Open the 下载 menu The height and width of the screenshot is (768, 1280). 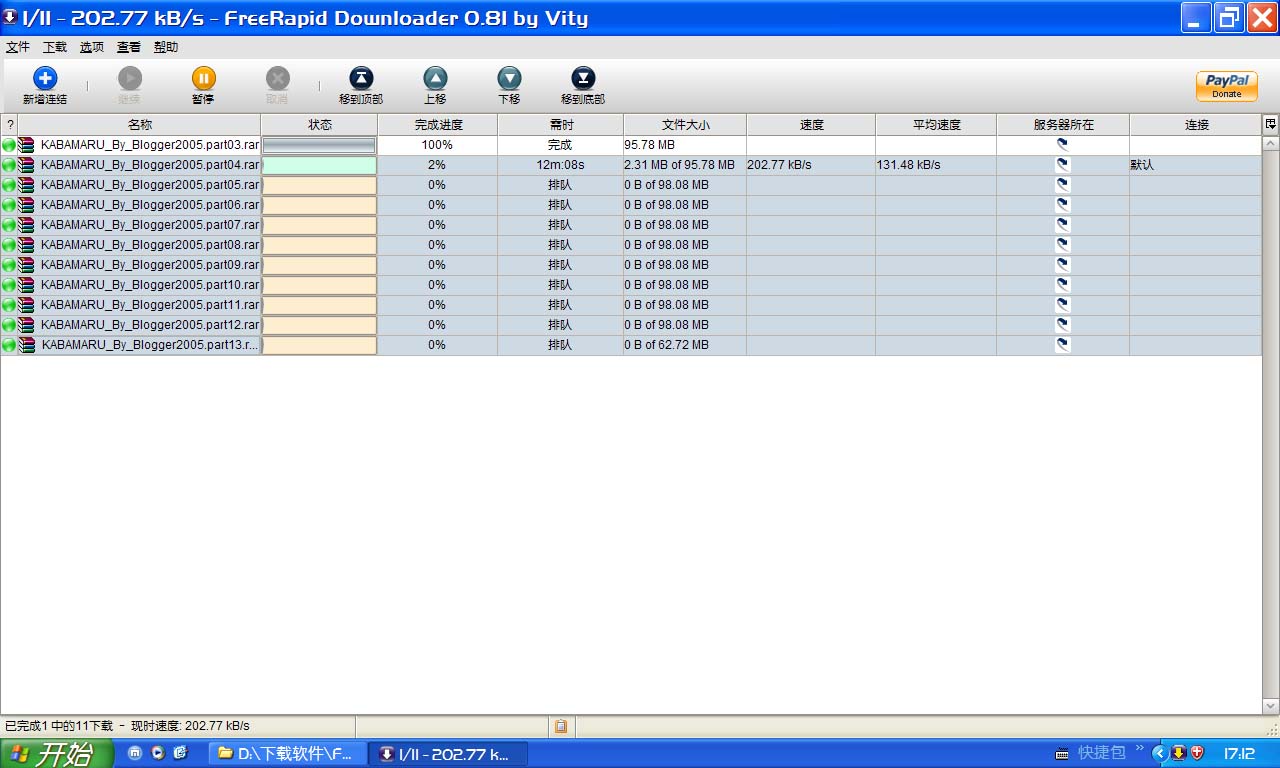(55, 47)
